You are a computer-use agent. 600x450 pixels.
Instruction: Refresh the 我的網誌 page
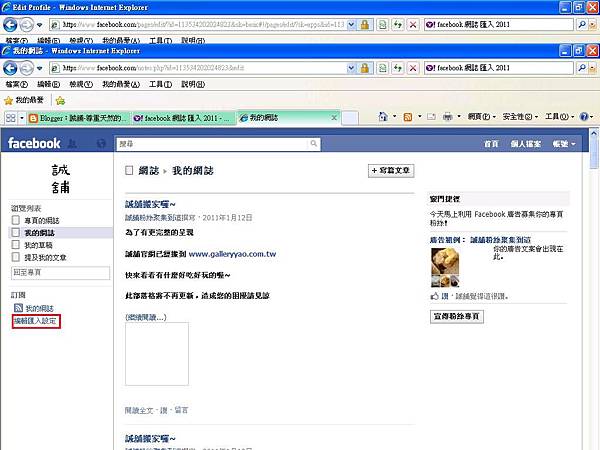[x=398, y=68]
